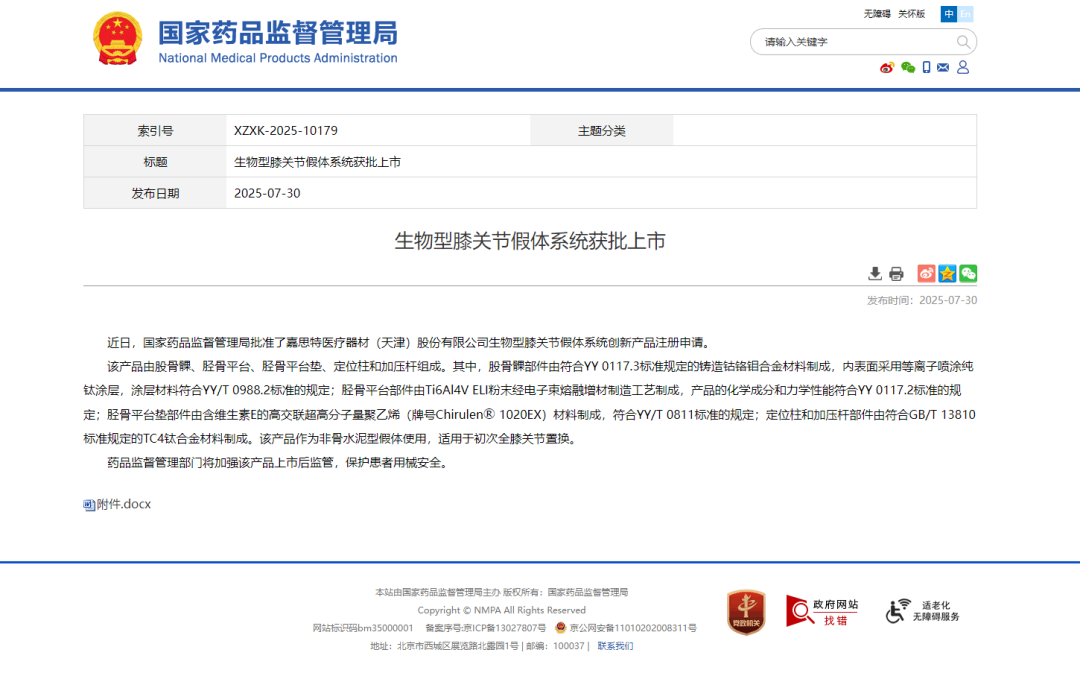Share via the yellow star Qzone icon
1080x676 pixels.
coord(947,274)
